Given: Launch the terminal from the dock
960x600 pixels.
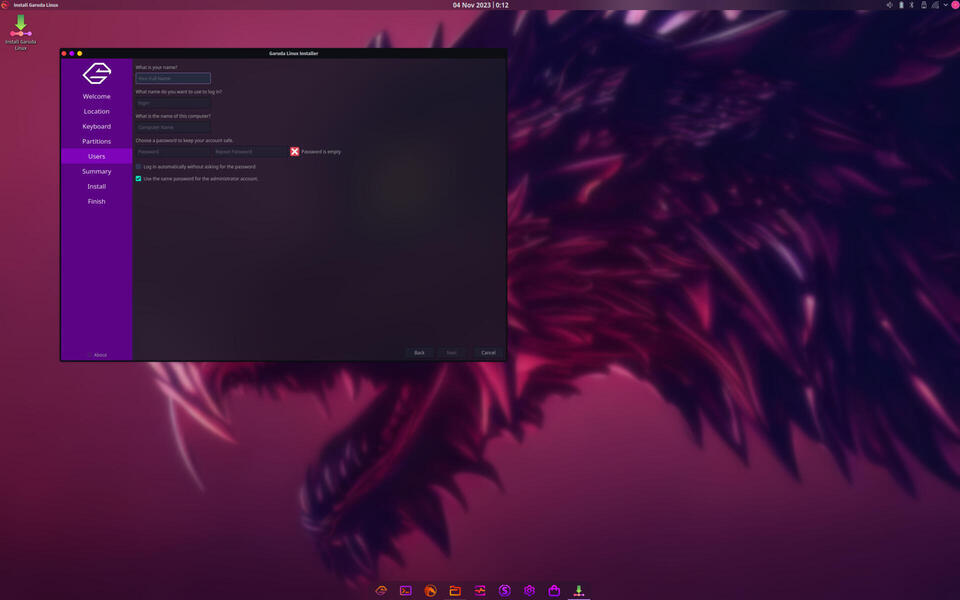Looking at the screenshot, I should coord(405,590).
